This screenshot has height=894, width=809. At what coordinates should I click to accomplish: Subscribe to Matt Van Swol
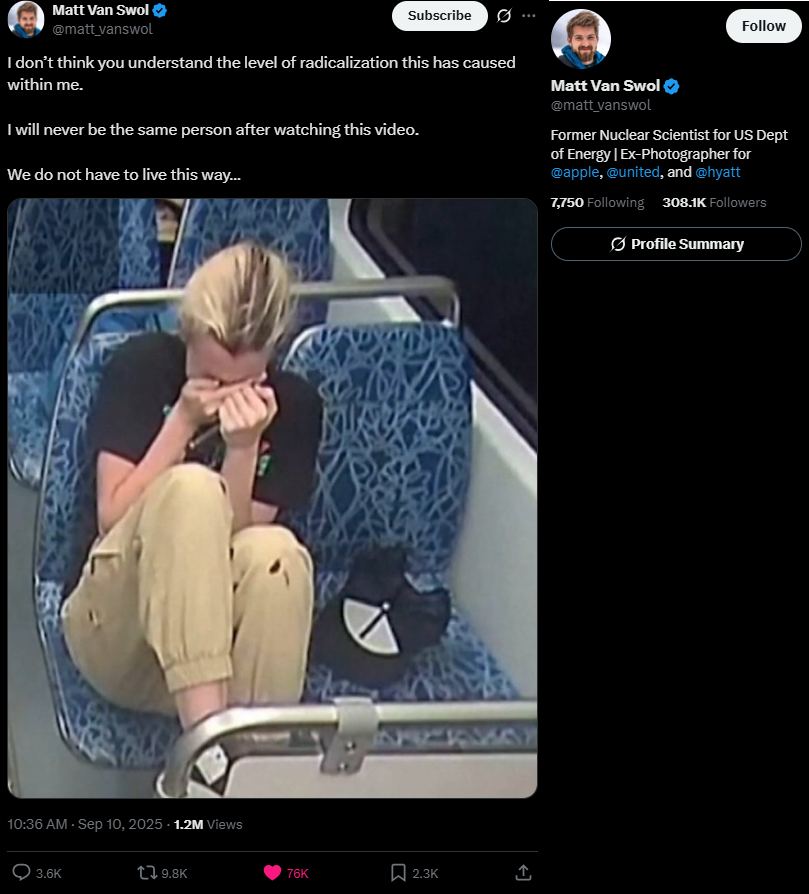(x=440, y=15)
